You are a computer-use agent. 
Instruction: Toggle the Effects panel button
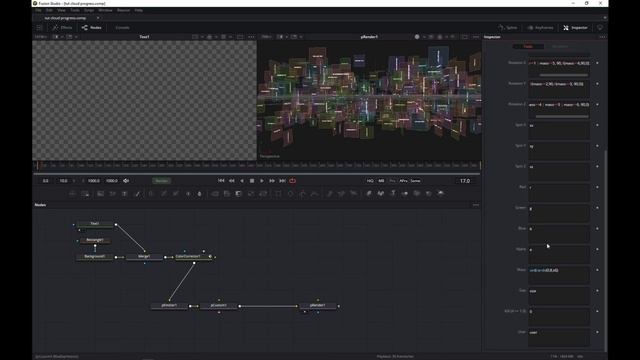[62, 28]
